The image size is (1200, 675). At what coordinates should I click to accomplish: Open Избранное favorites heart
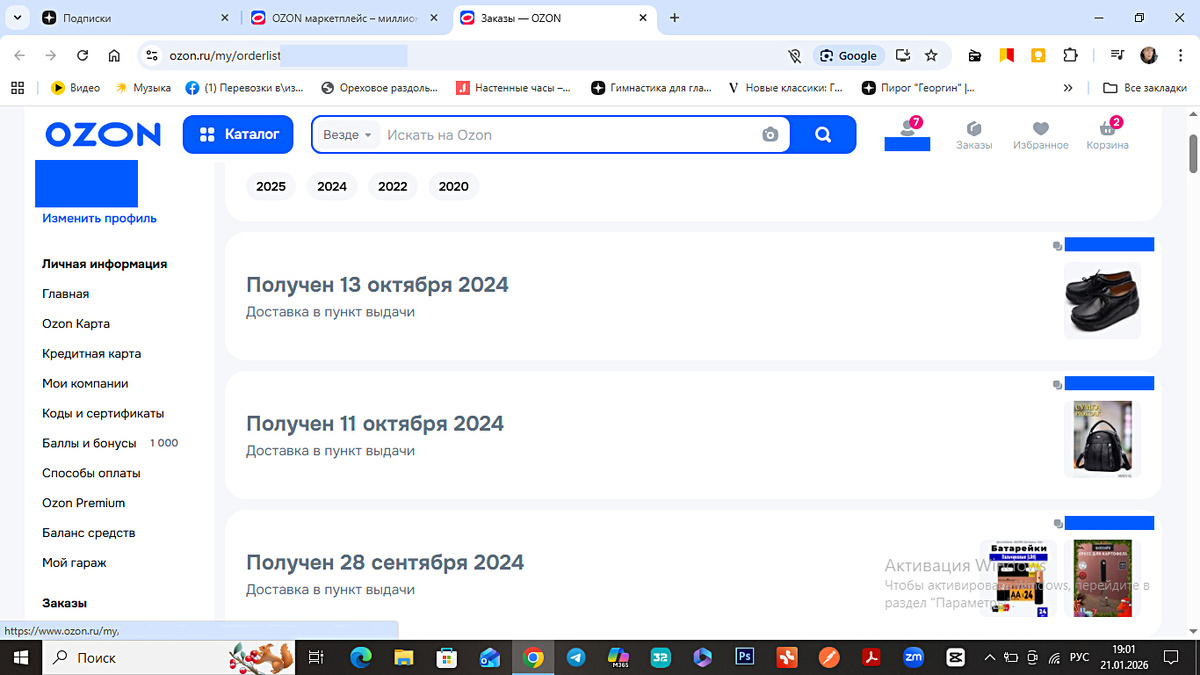pyautogui.click(x=1040, y=134)
